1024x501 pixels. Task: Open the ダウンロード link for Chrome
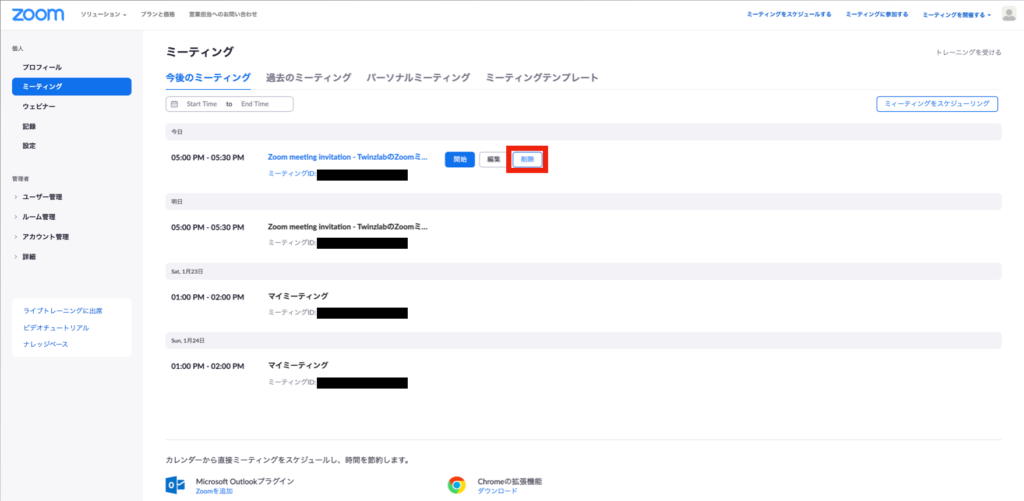click(x=498, y=491)
